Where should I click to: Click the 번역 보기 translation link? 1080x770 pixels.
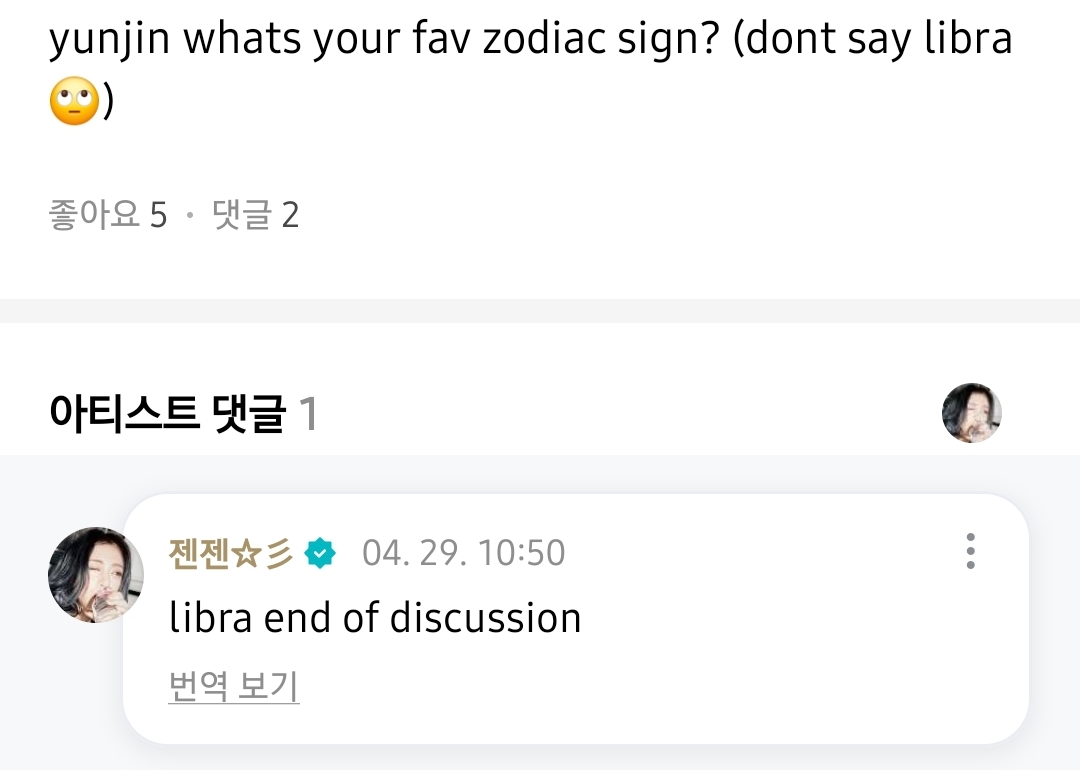[x=234, y=687]
